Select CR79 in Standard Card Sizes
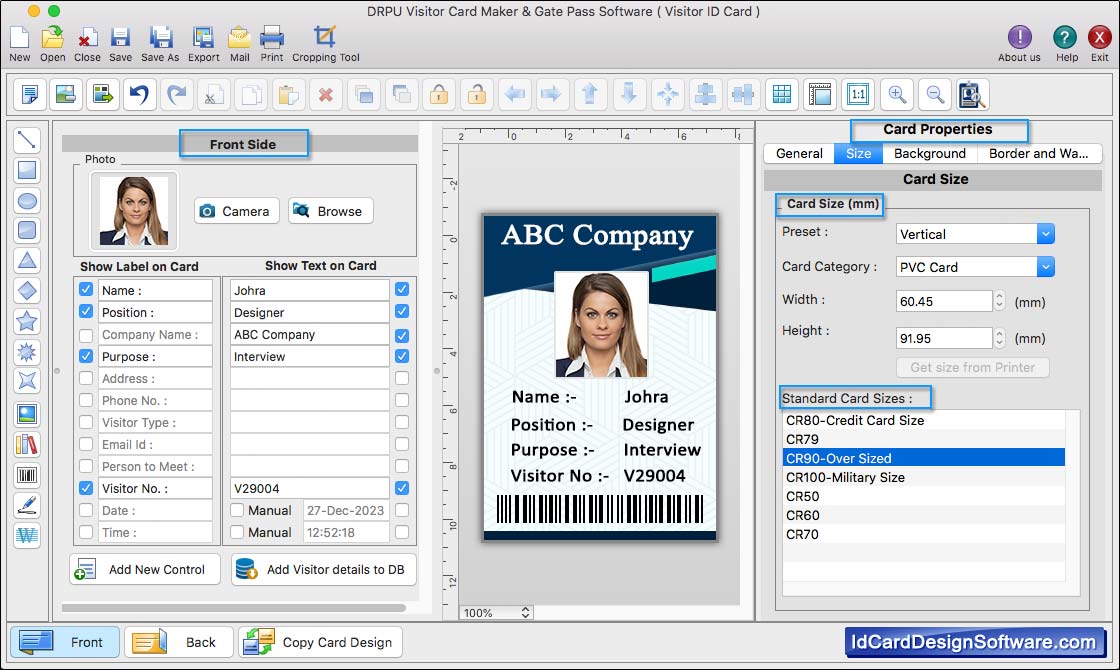The image size is (1120, 670). [924, 439]
